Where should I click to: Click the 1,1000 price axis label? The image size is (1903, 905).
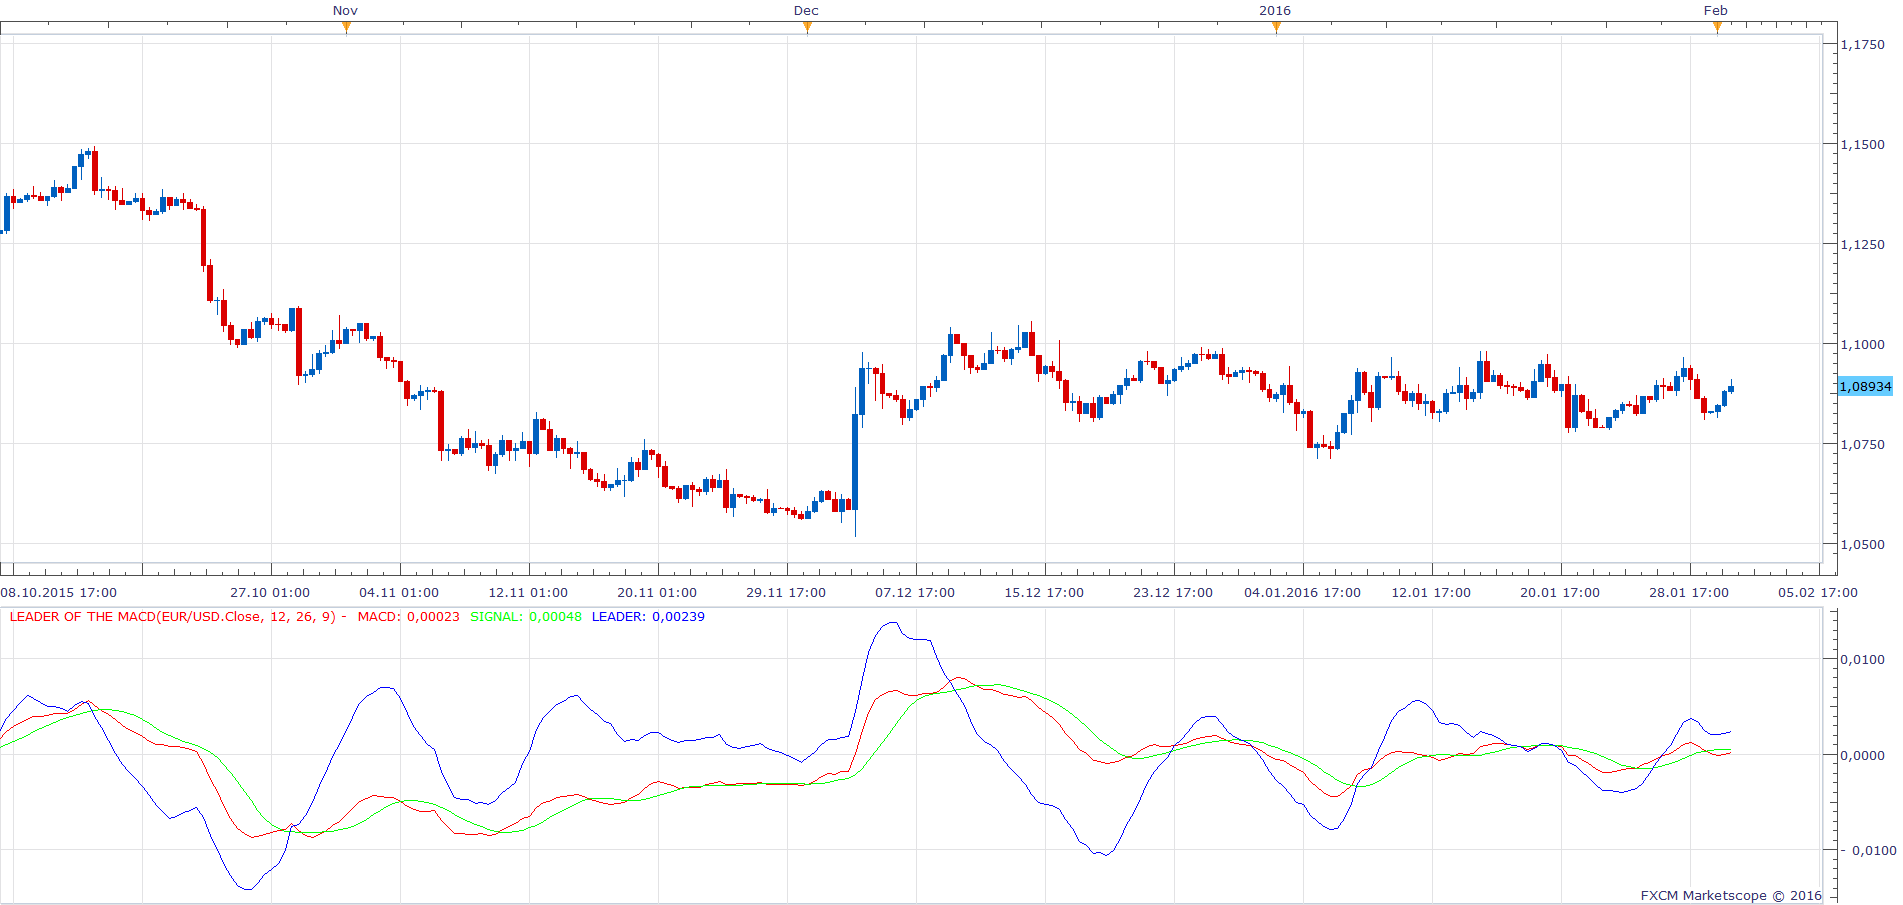tap(1863, 344)
